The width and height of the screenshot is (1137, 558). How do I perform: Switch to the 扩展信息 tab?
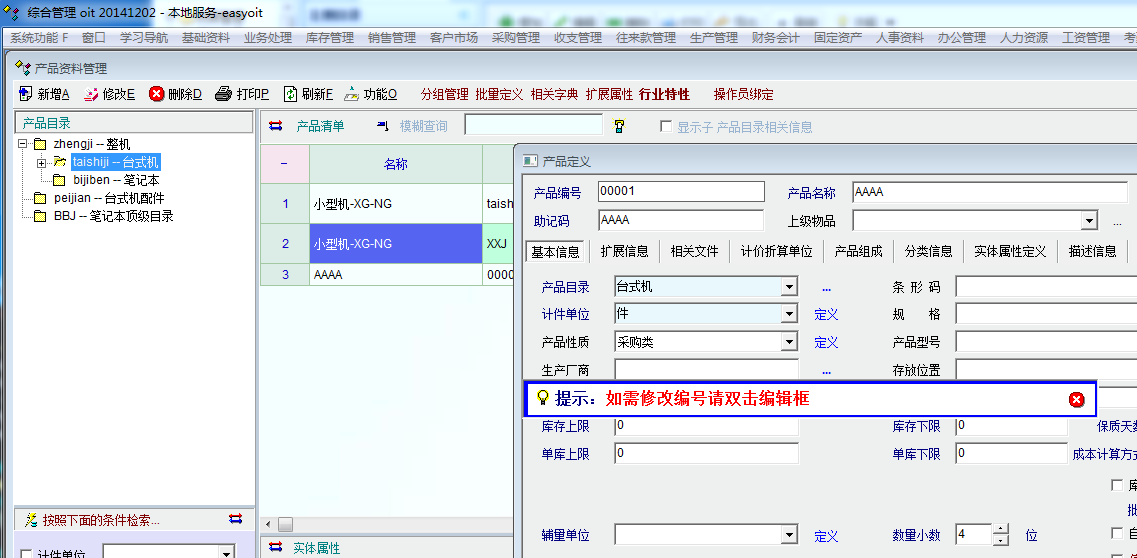tap(624, 251)
